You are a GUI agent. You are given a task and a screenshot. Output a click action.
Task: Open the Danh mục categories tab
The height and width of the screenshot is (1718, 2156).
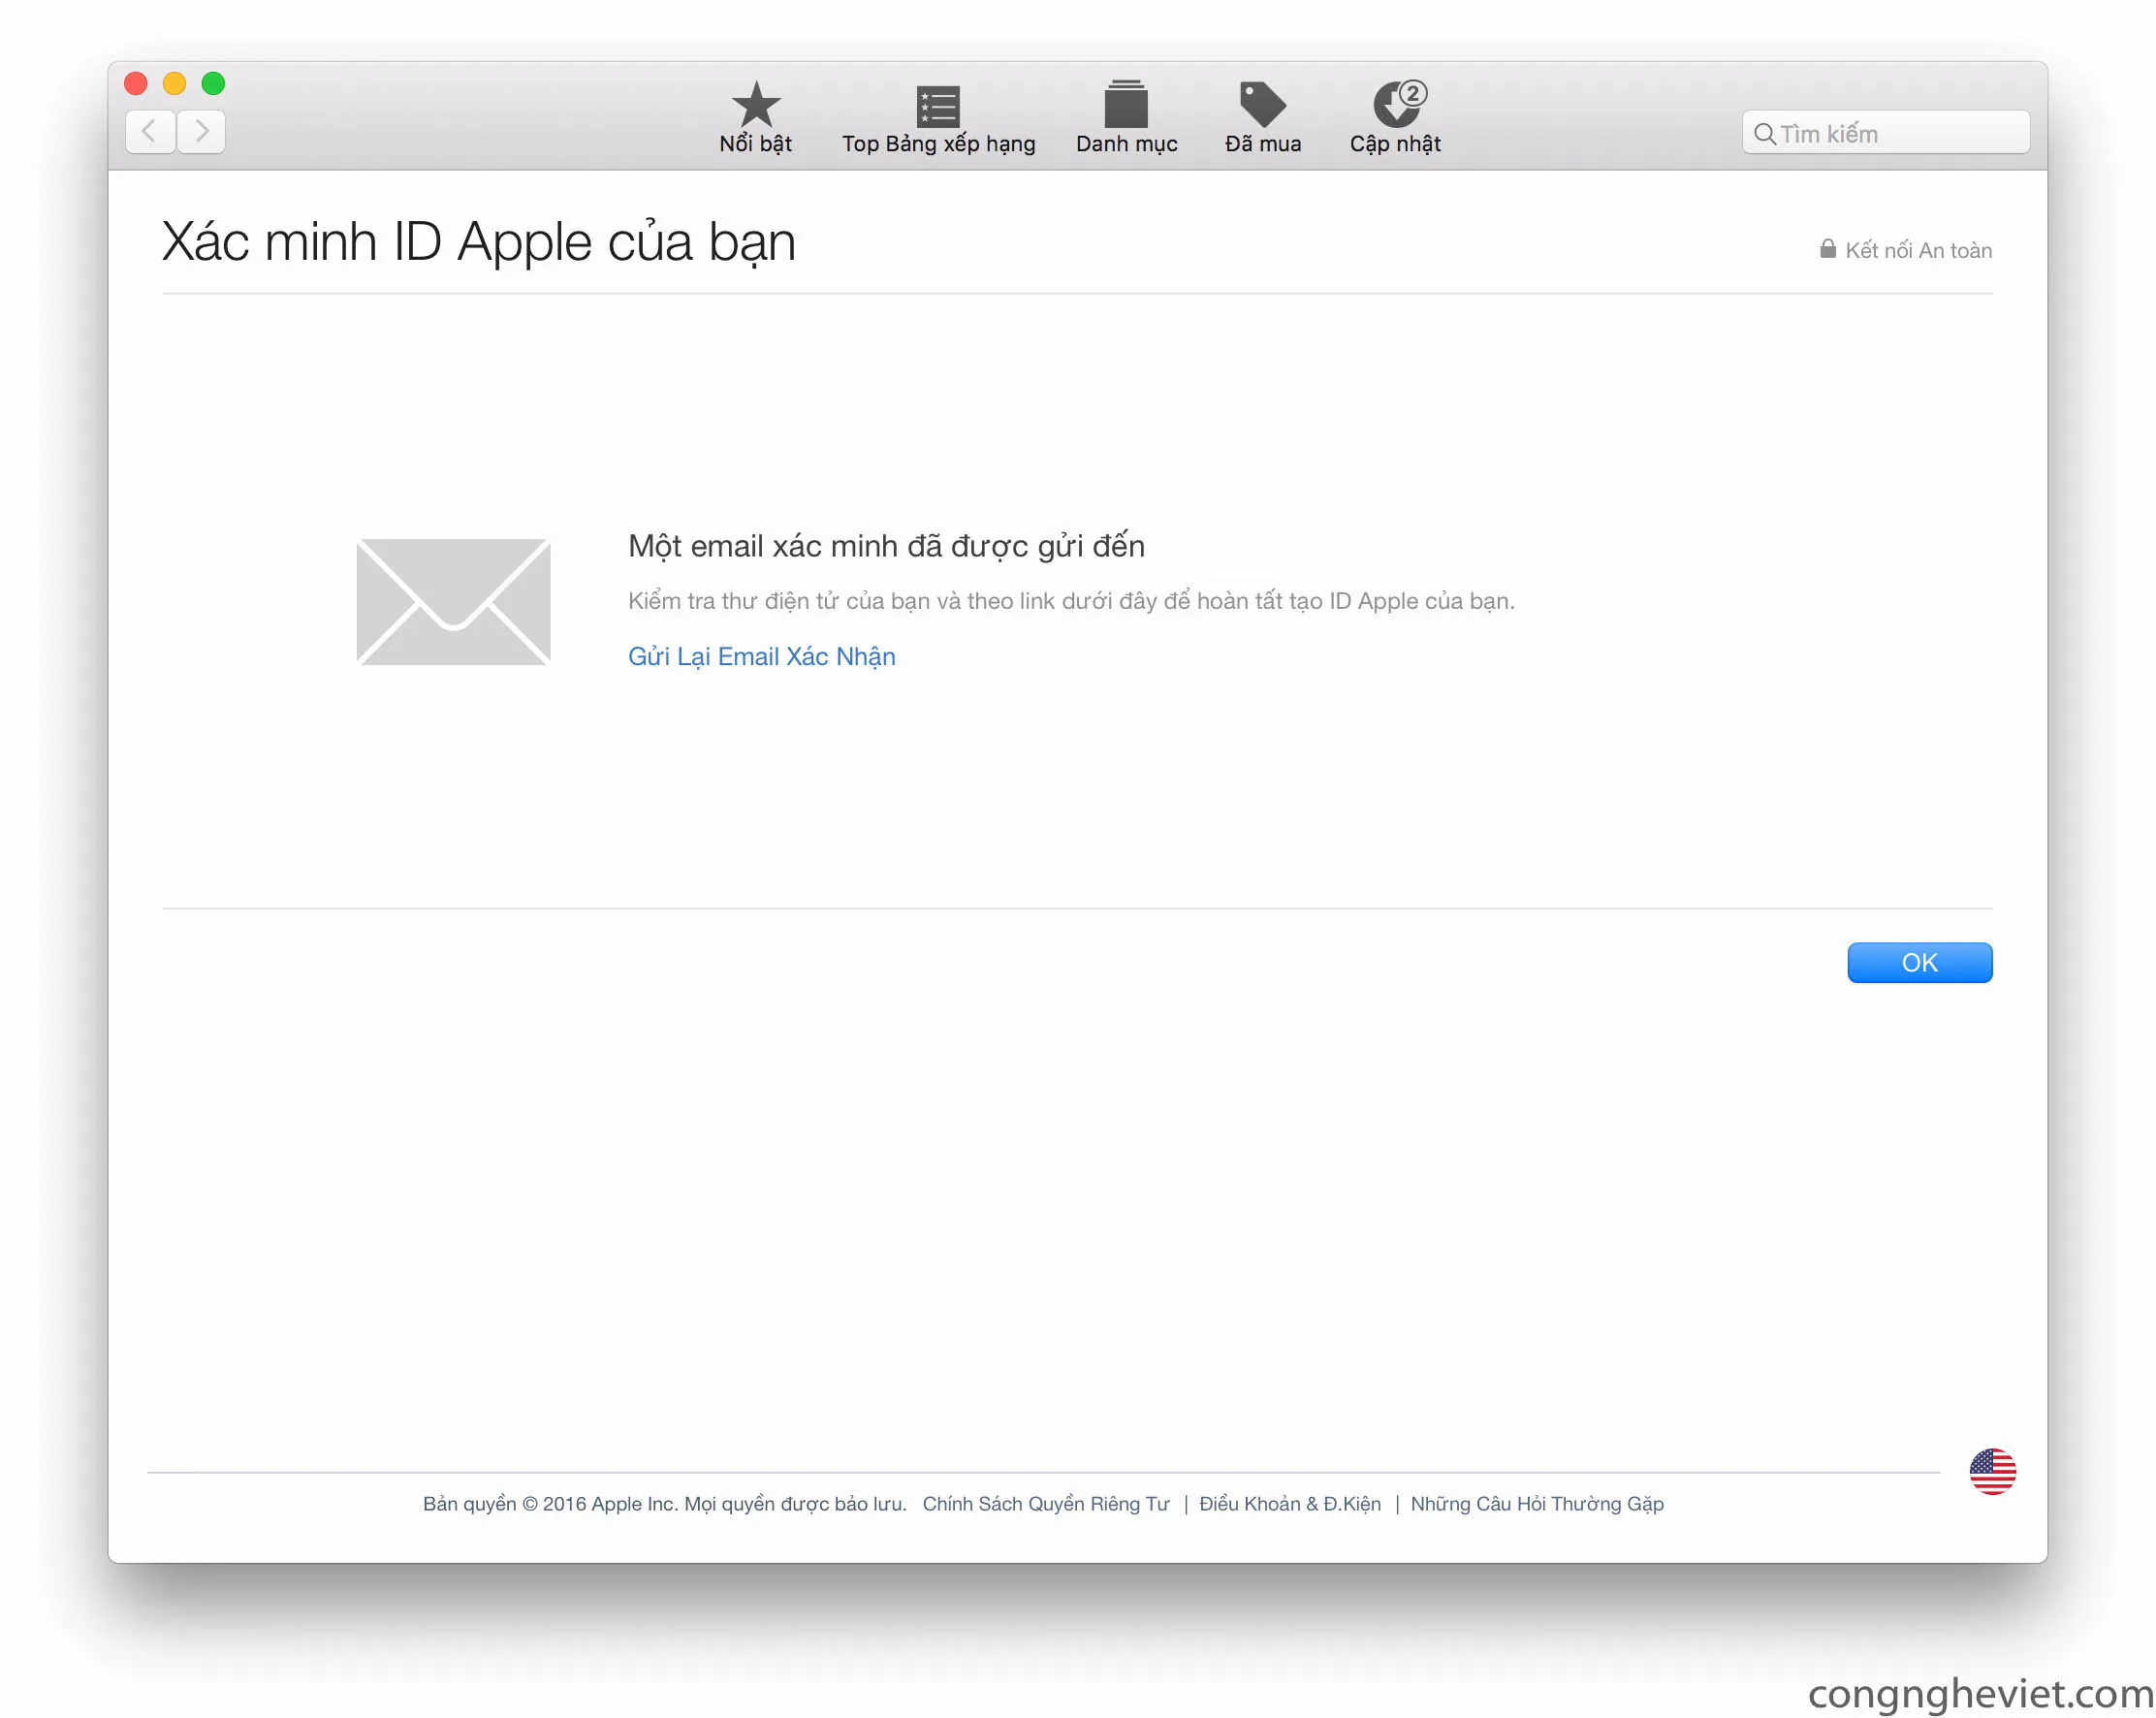[1126, 117]
